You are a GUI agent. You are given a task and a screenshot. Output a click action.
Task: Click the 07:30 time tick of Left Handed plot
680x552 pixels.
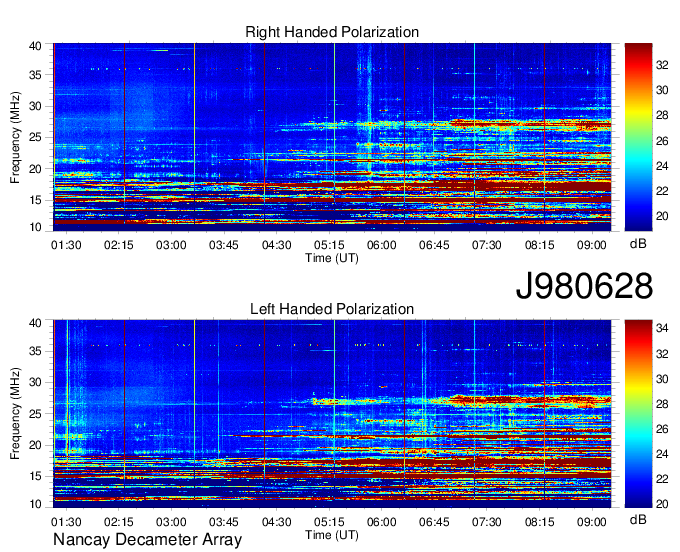pos(487,522)
